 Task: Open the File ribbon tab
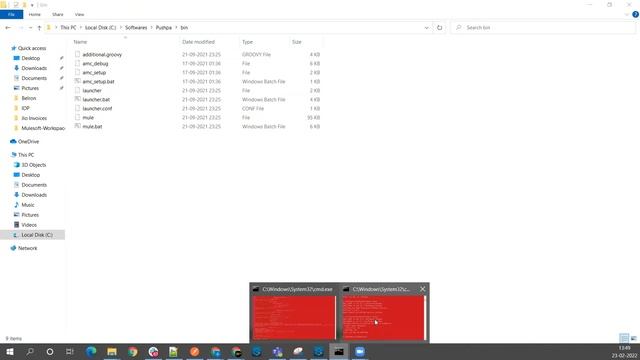[11, 14]
